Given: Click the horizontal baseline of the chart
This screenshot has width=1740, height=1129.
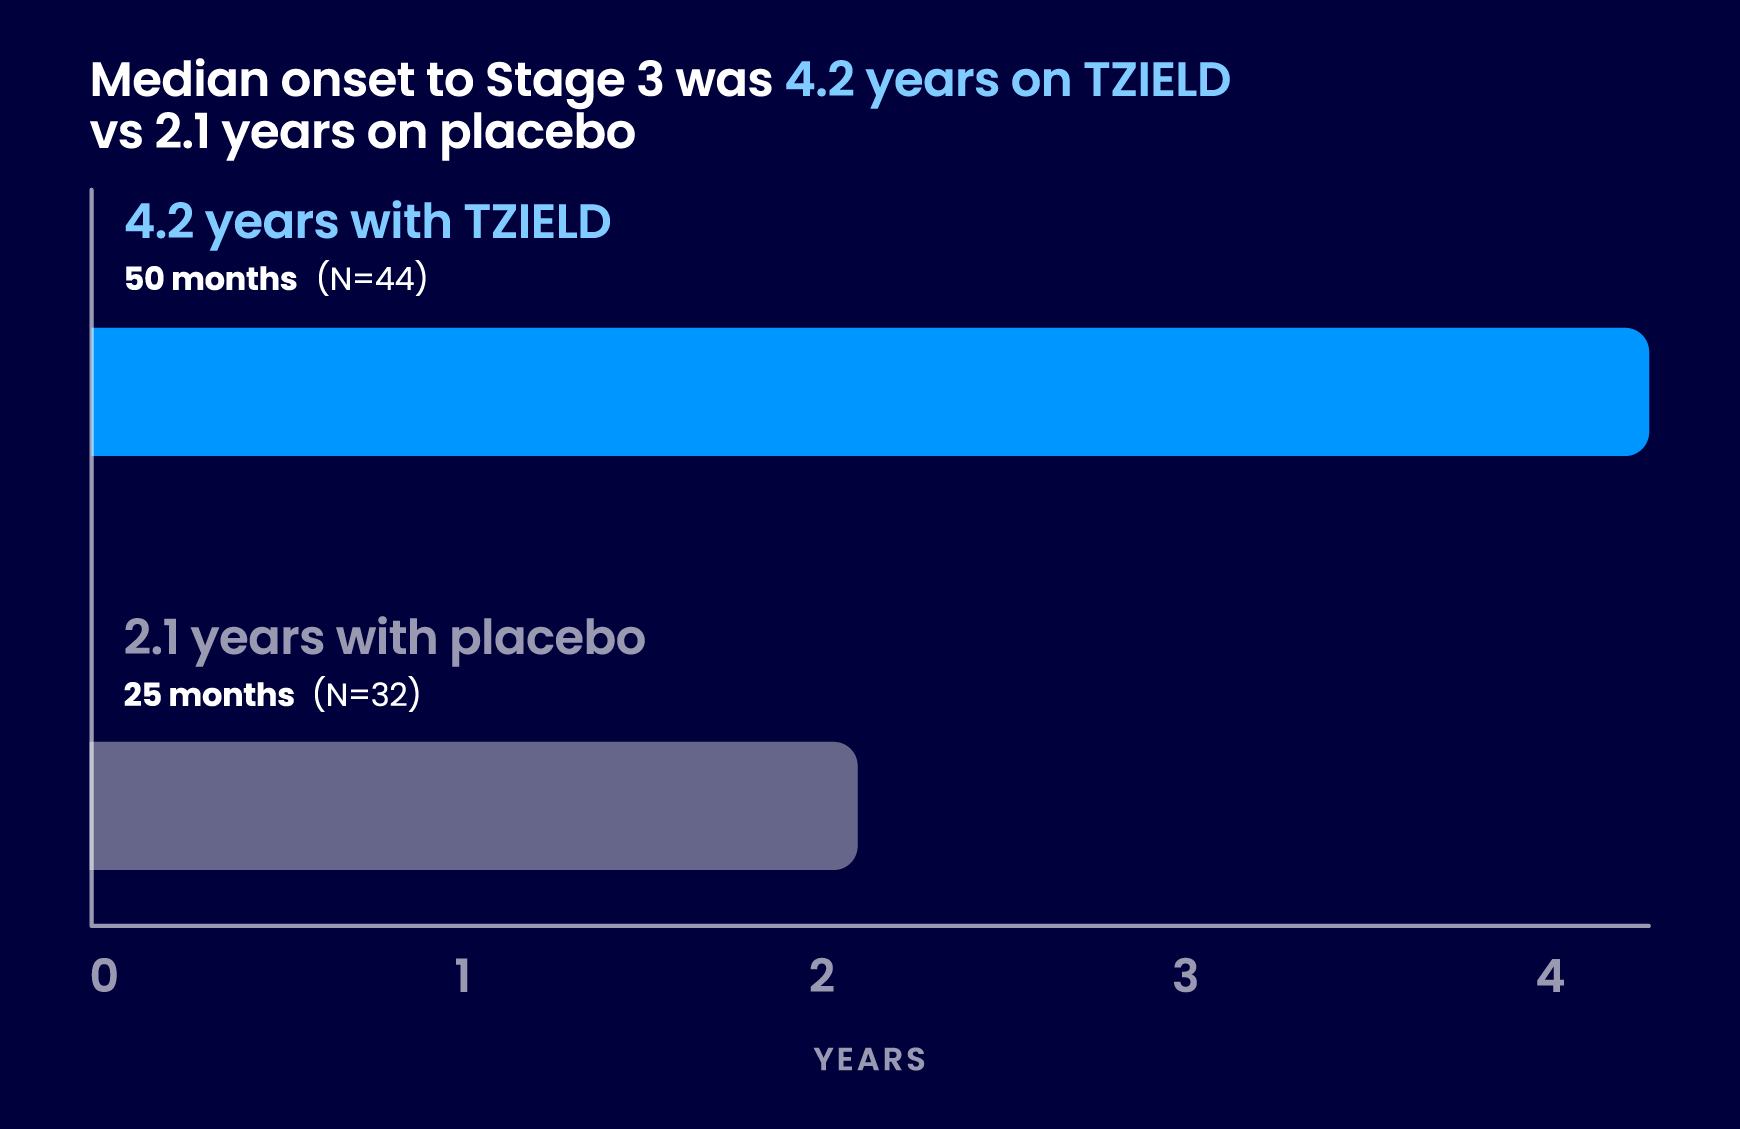Looking at the screenshot, I should tap(870, 926).
